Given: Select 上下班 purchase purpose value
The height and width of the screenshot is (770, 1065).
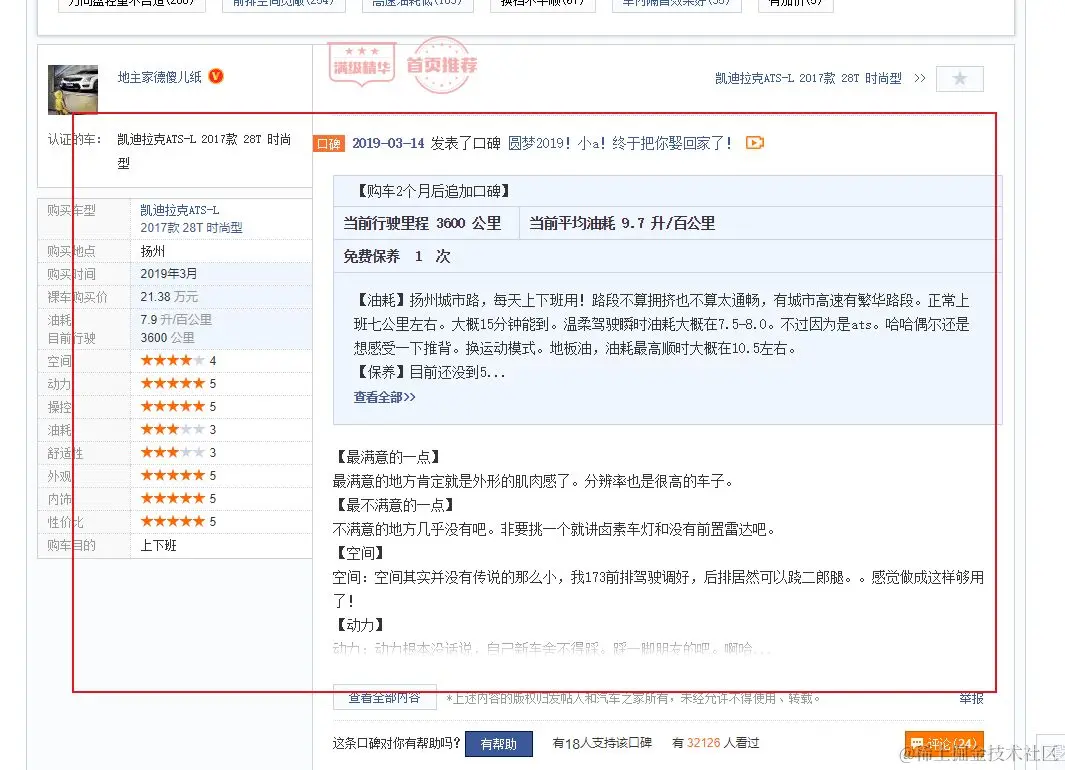Looking at the screenshot, I should pos(158,545).
